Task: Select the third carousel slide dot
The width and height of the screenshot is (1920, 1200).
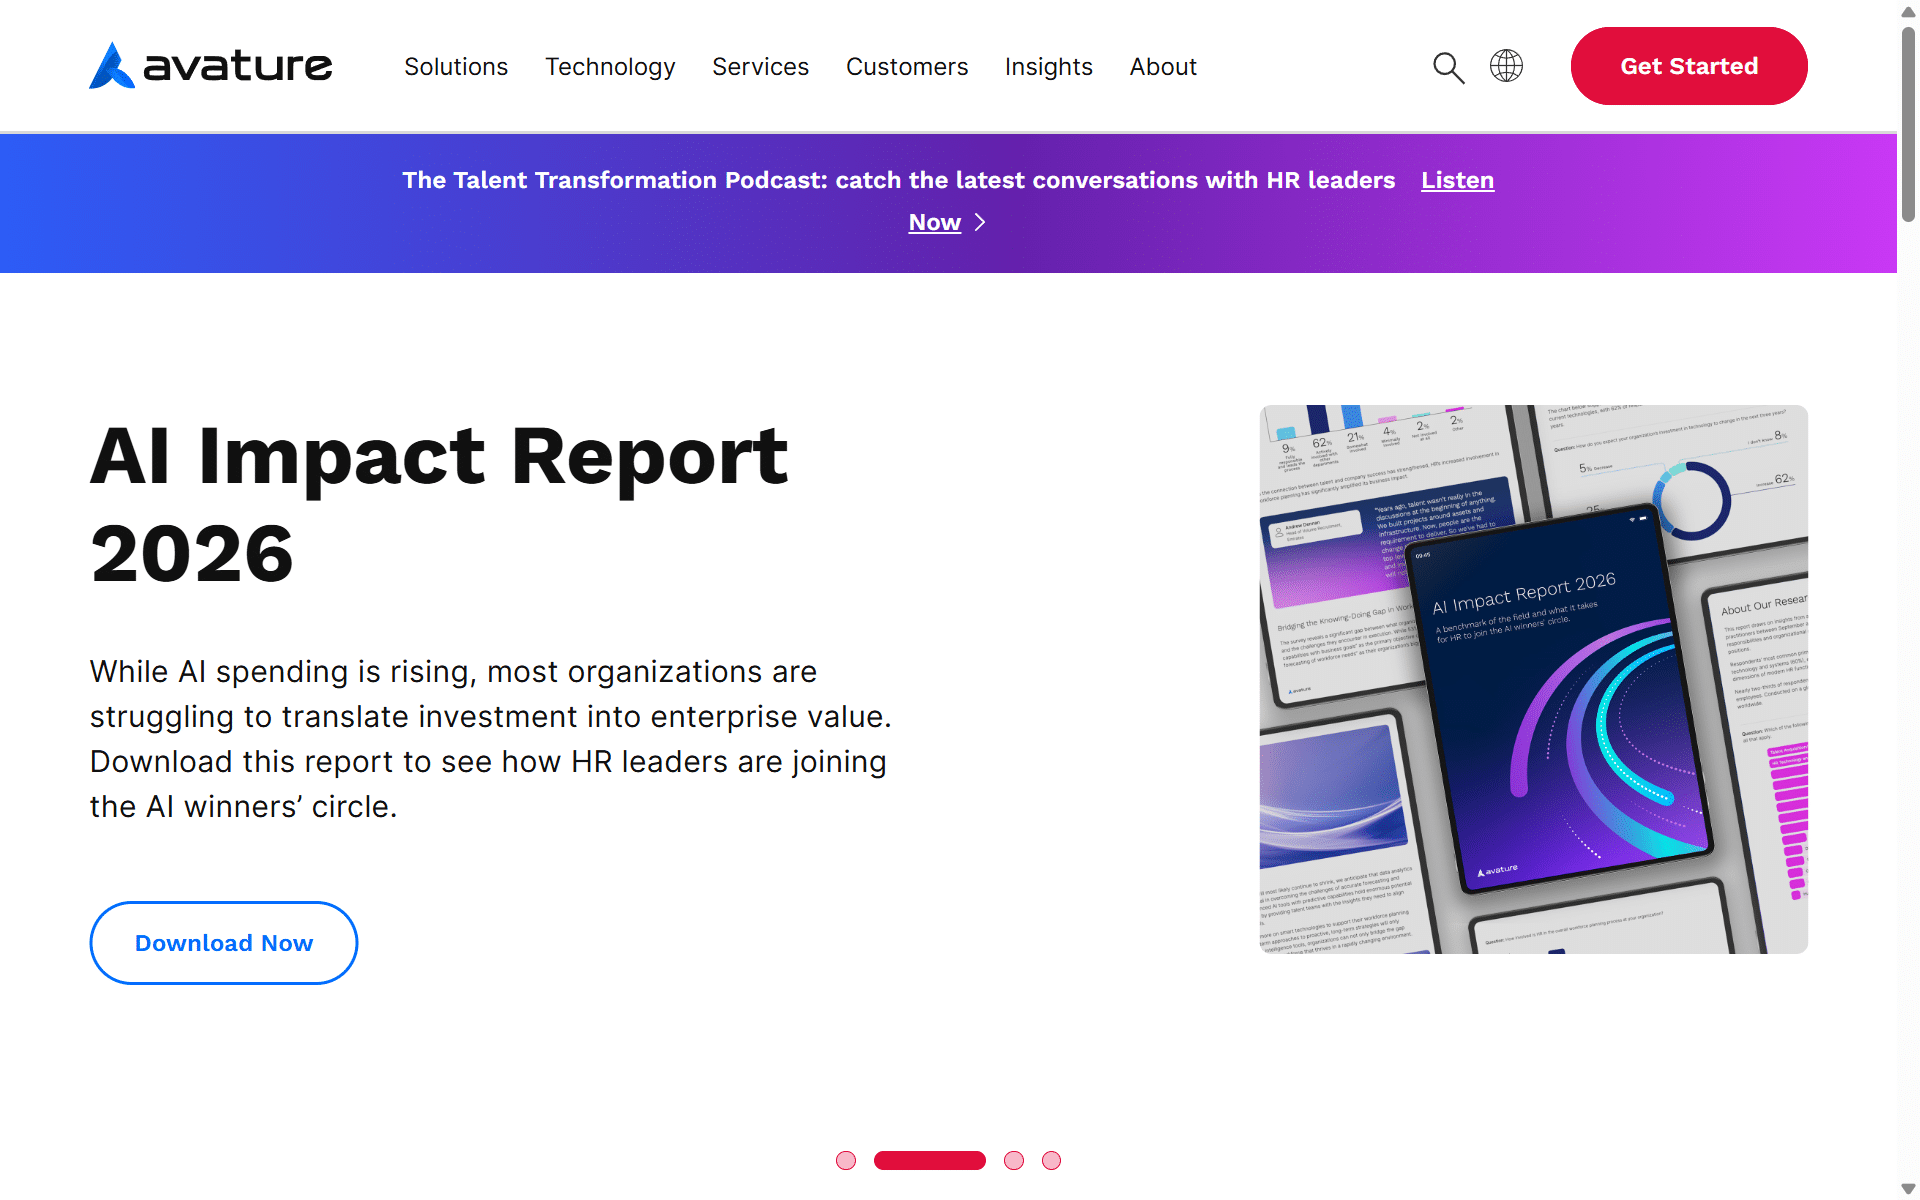Action: point(1014,1160)
